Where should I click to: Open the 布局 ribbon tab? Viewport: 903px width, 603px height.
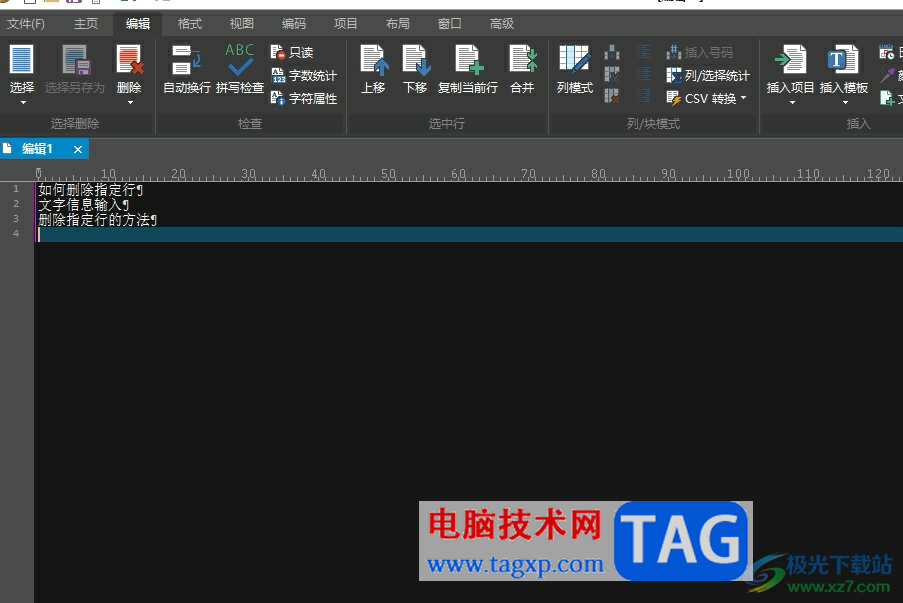[x=397, y=24]
